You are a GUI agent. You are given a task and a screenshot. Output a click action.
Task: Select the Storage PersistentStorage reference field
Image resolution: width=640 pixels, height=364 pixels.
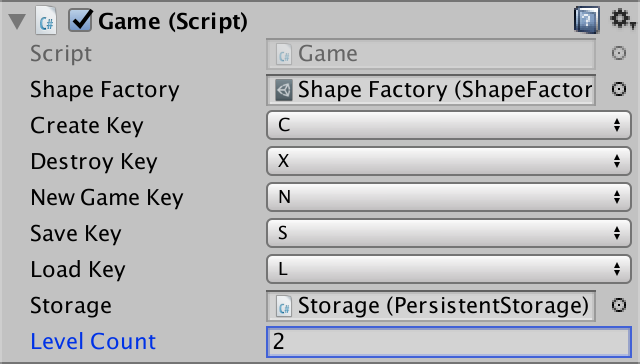point(431,306)
